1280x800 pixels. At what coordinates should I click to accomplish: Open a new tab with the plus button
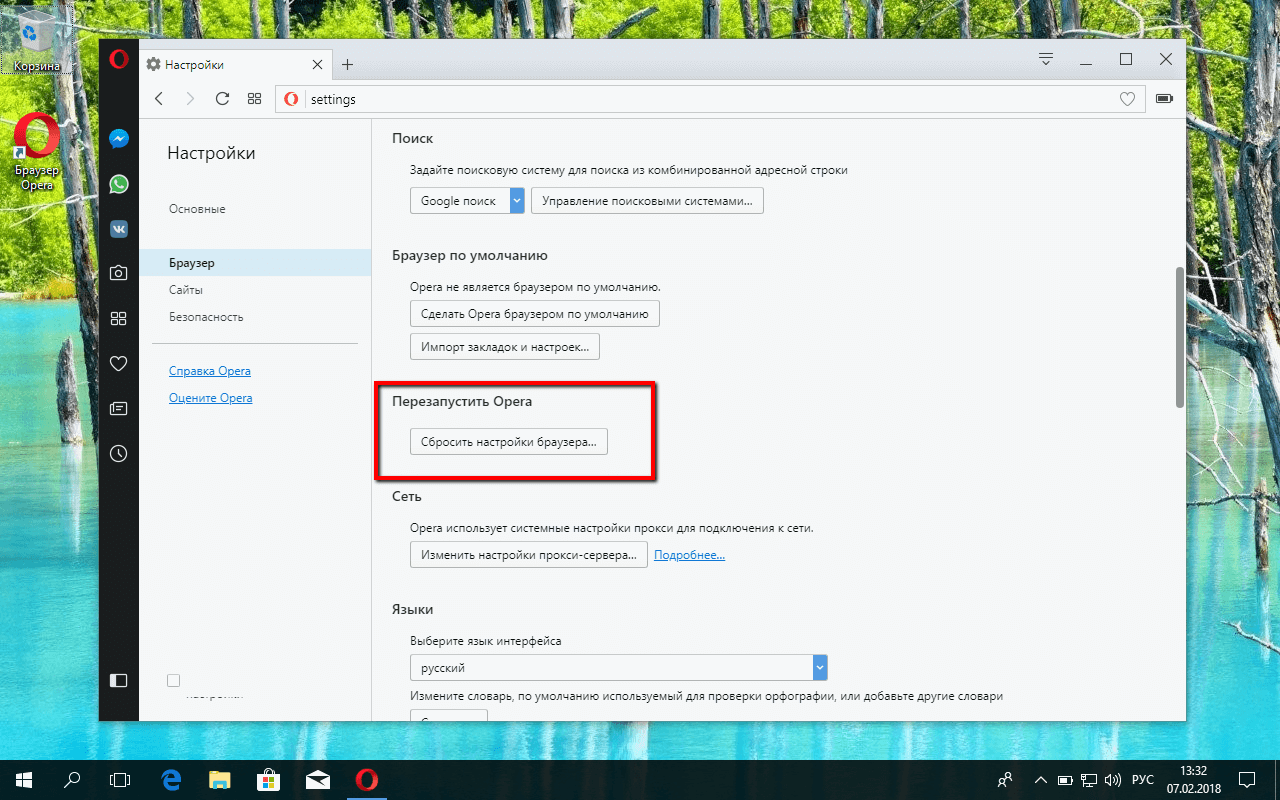347,65
